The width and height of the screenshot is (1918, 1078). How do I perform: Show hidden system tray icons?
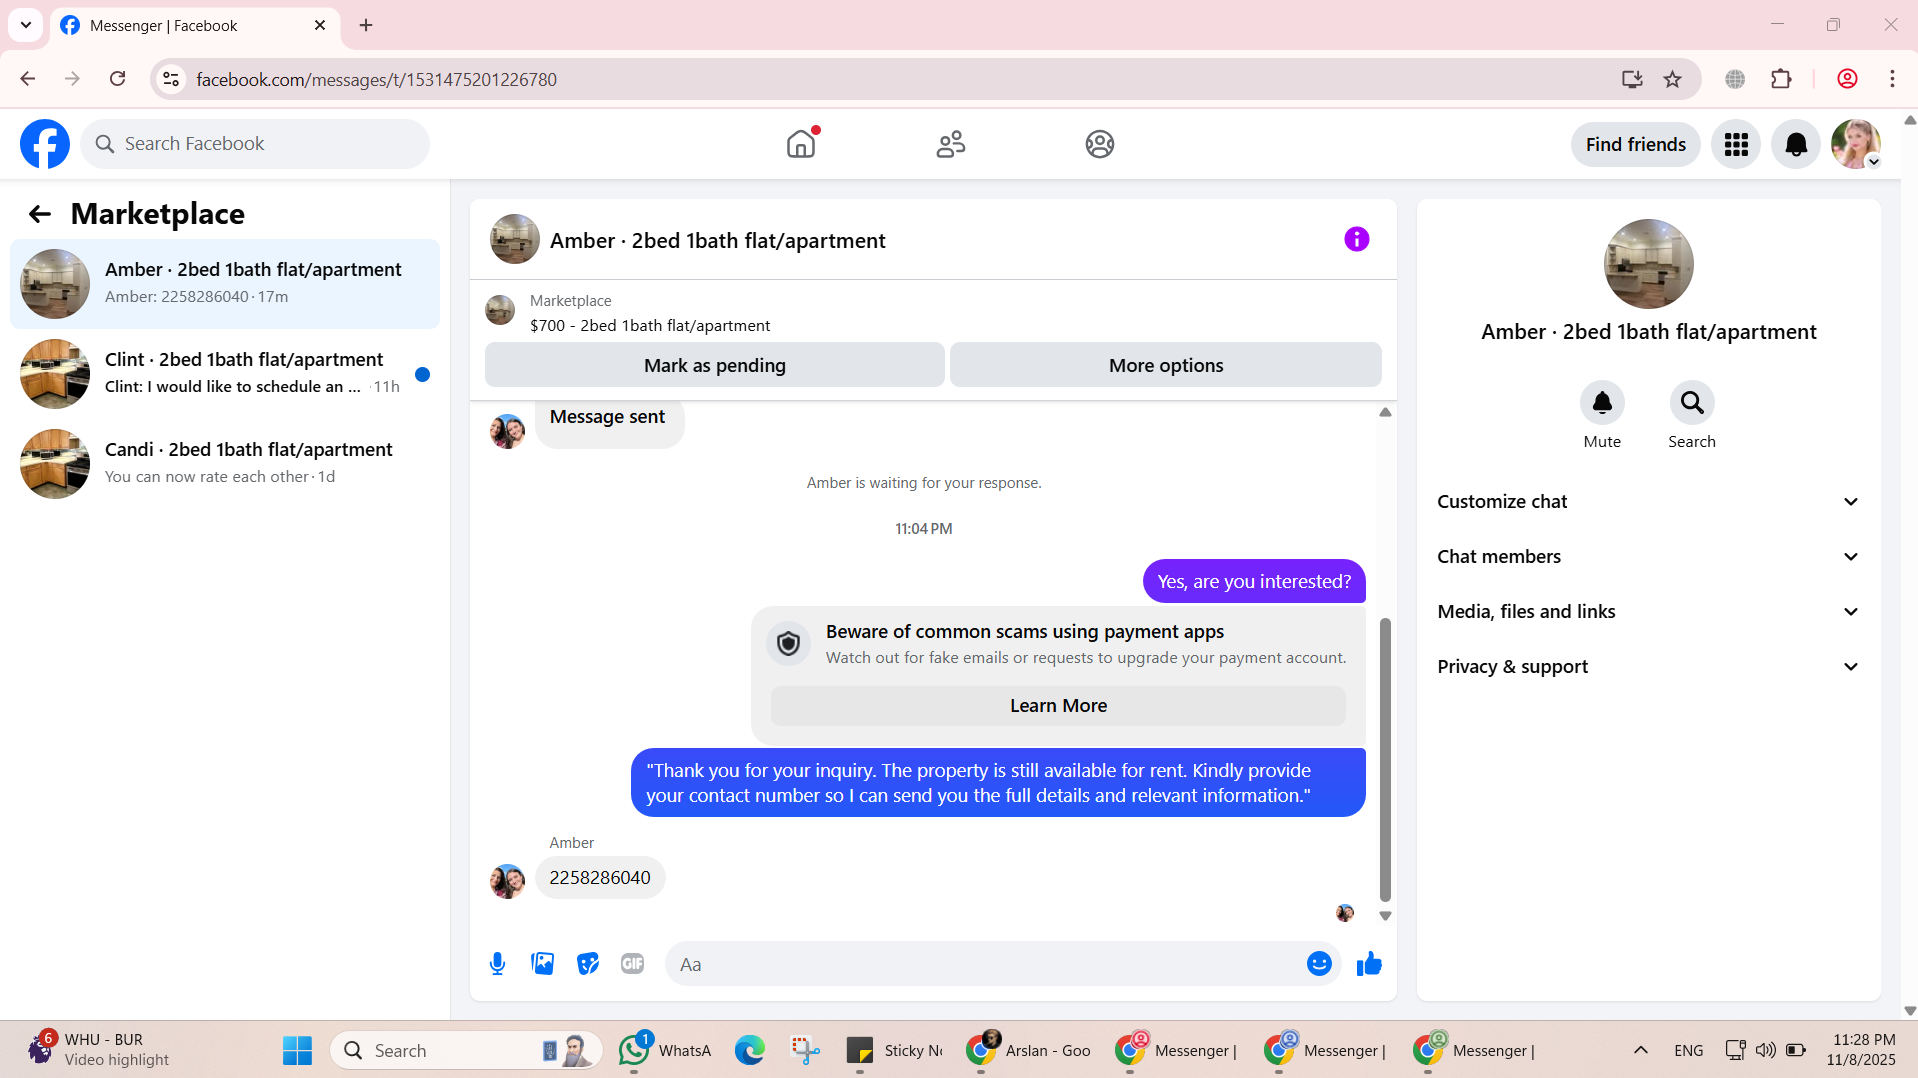(1640, 1051)
